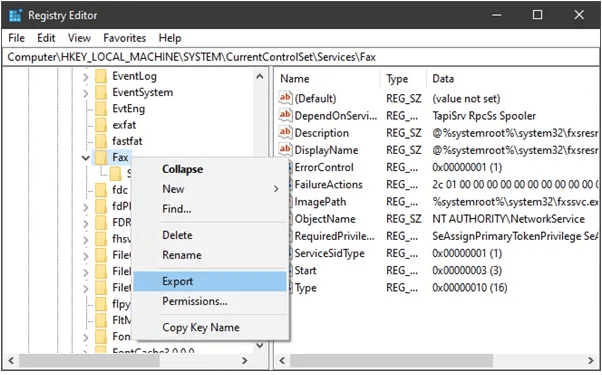Select the fastfat key label
The height and width of the screenshot is (375, 602).
pos(127,141)
